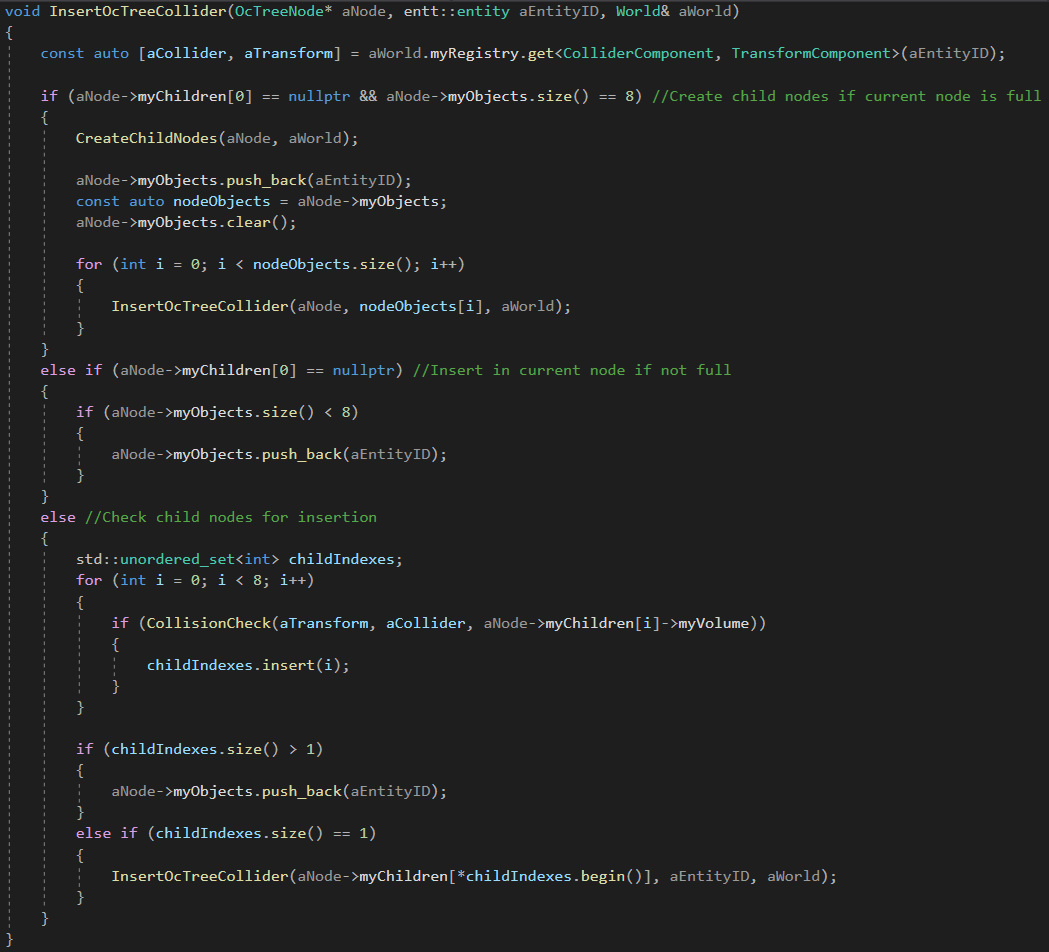Click "childIndexes.size() > 1" condition
This screenshot has width=1049, height=952.
213,749
